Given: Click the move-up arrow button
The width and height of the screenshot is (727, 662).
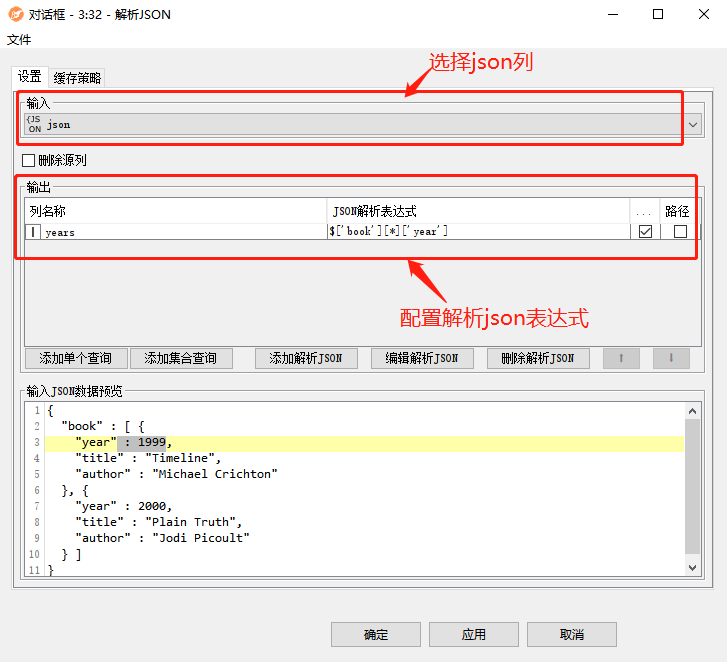Looking at the screenshot, I should coord(621,358).
